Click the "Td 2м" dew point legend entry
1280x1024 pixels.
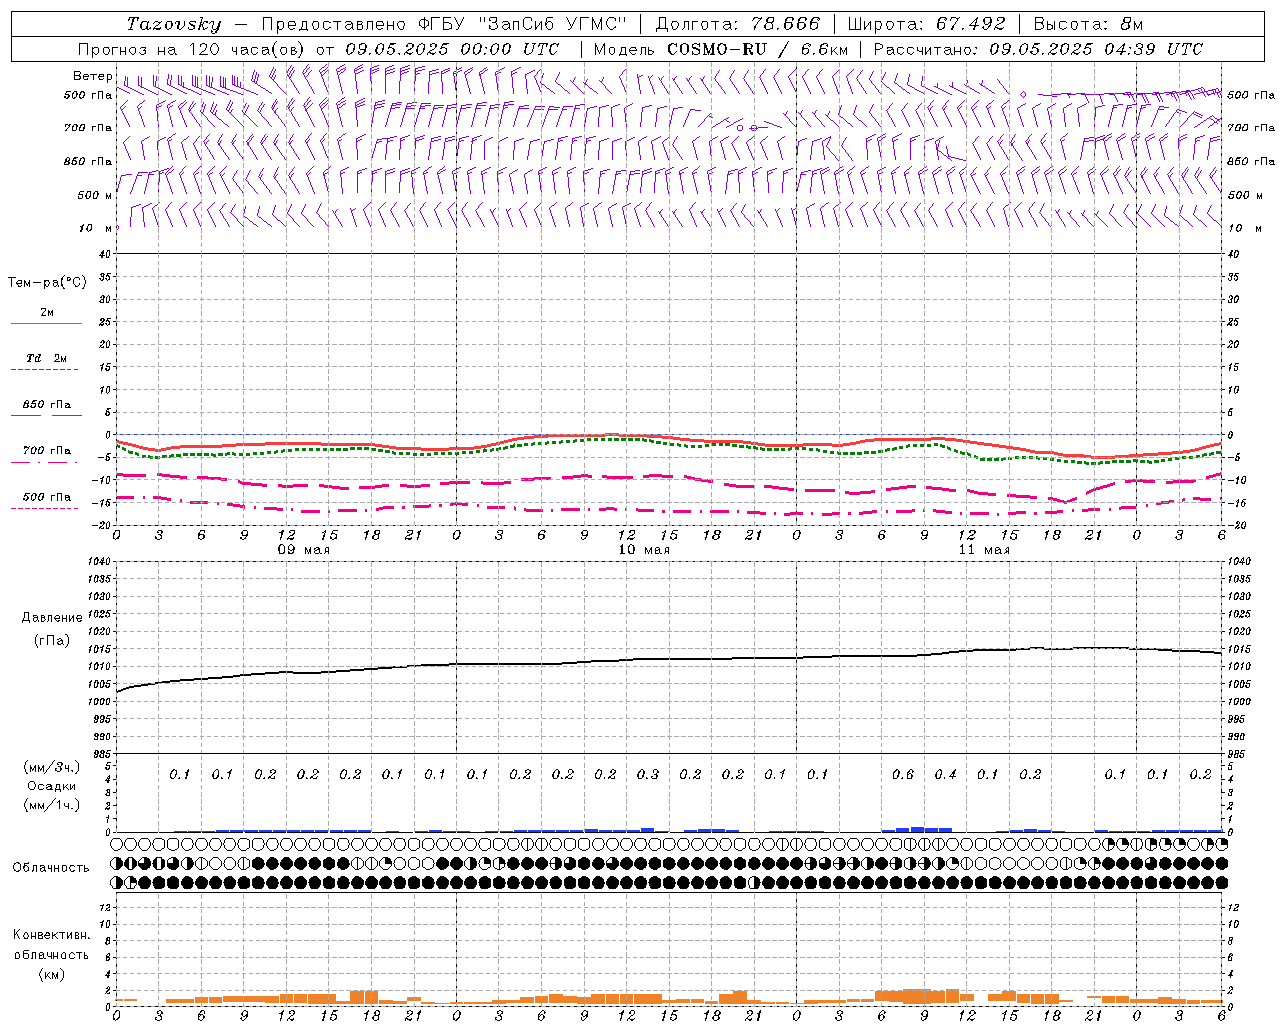coord(46,358)
